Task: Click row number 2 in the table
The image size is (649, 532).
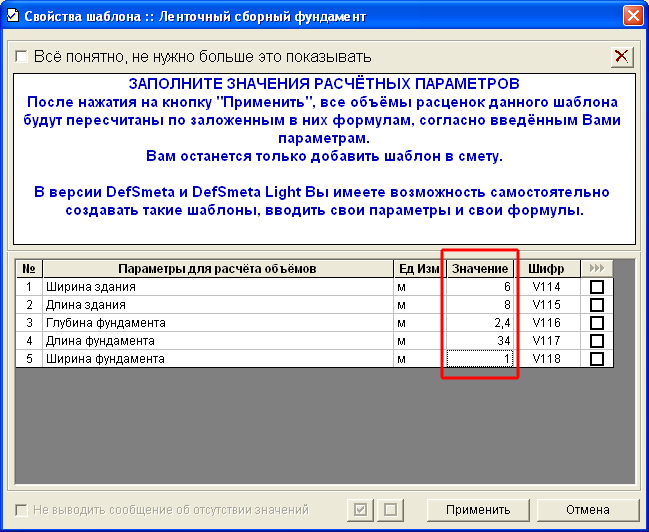Action: 29,305
